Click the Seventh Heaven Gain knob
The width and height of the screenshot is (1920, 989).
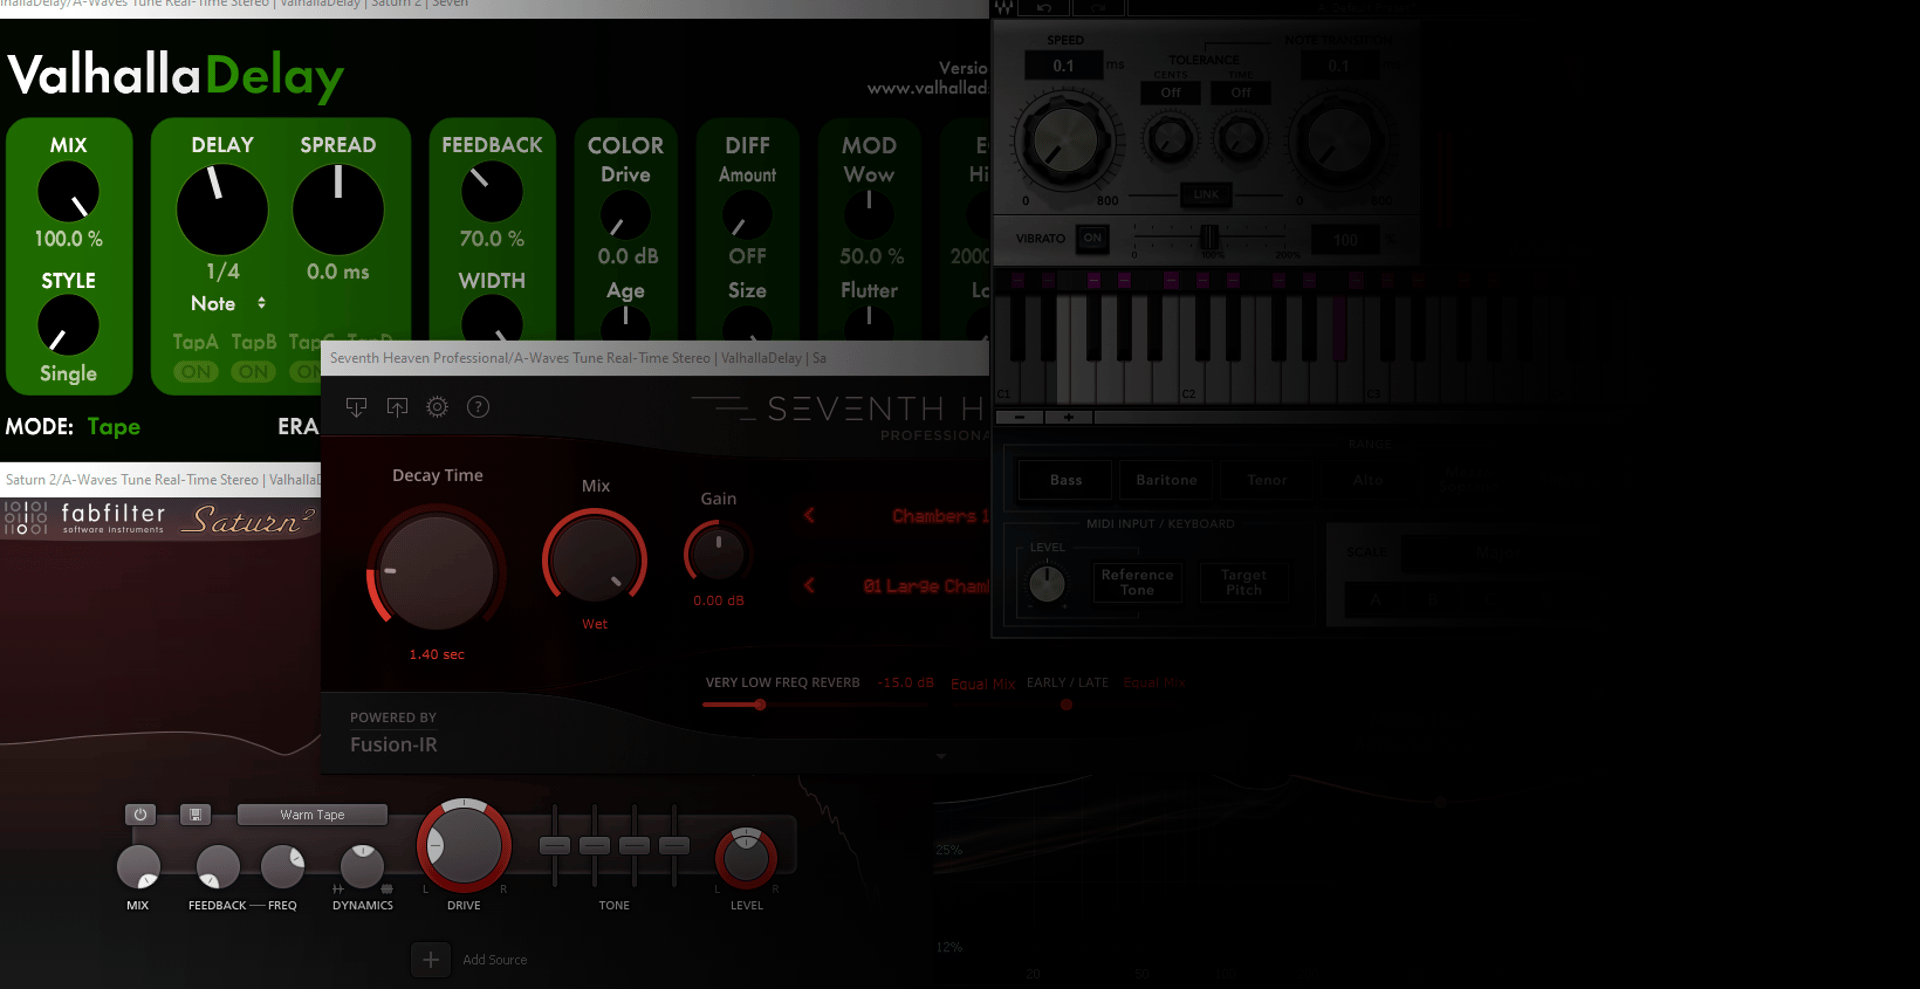pyautogui.click(x=718, y=553)
